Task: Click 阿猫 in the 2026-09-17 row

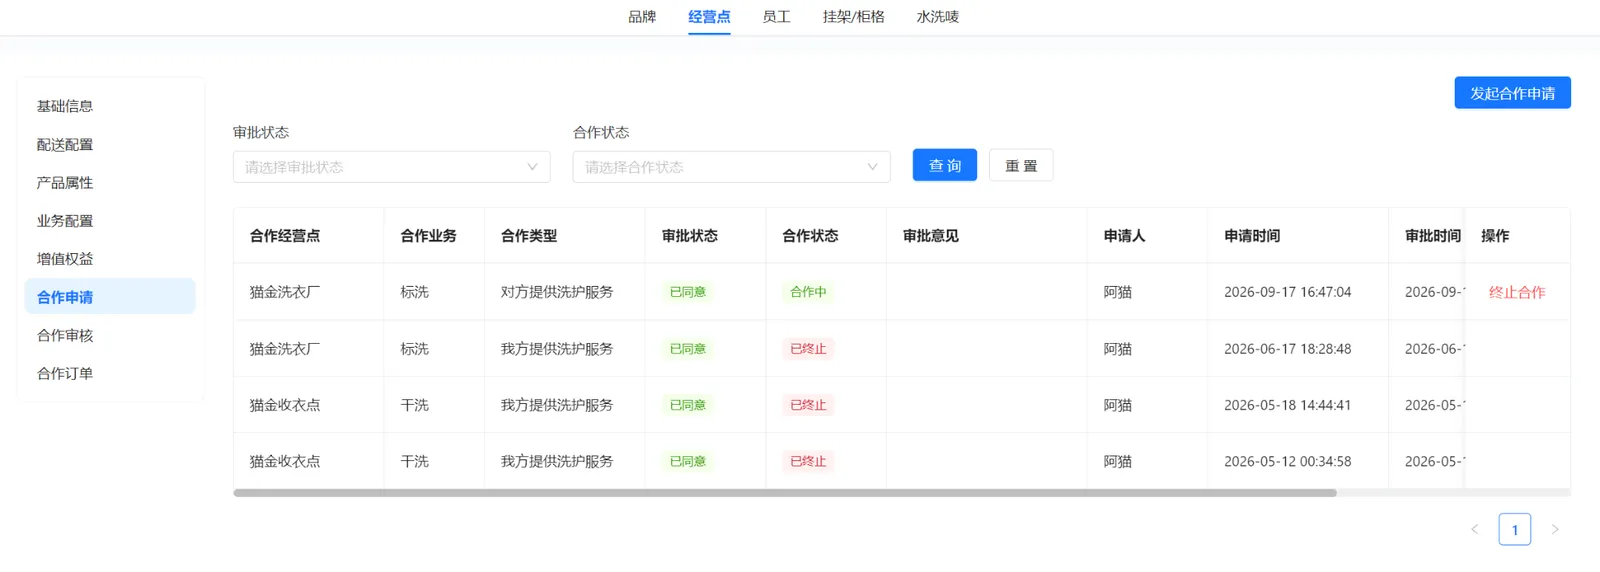Action: point(1118,292)
